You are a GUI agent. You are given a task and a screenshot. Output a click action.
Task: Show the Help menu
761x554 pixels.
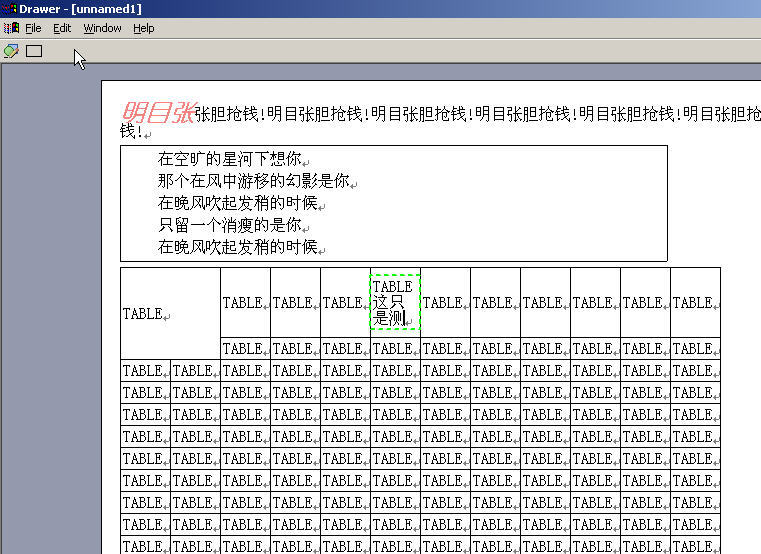coord(144,28)
